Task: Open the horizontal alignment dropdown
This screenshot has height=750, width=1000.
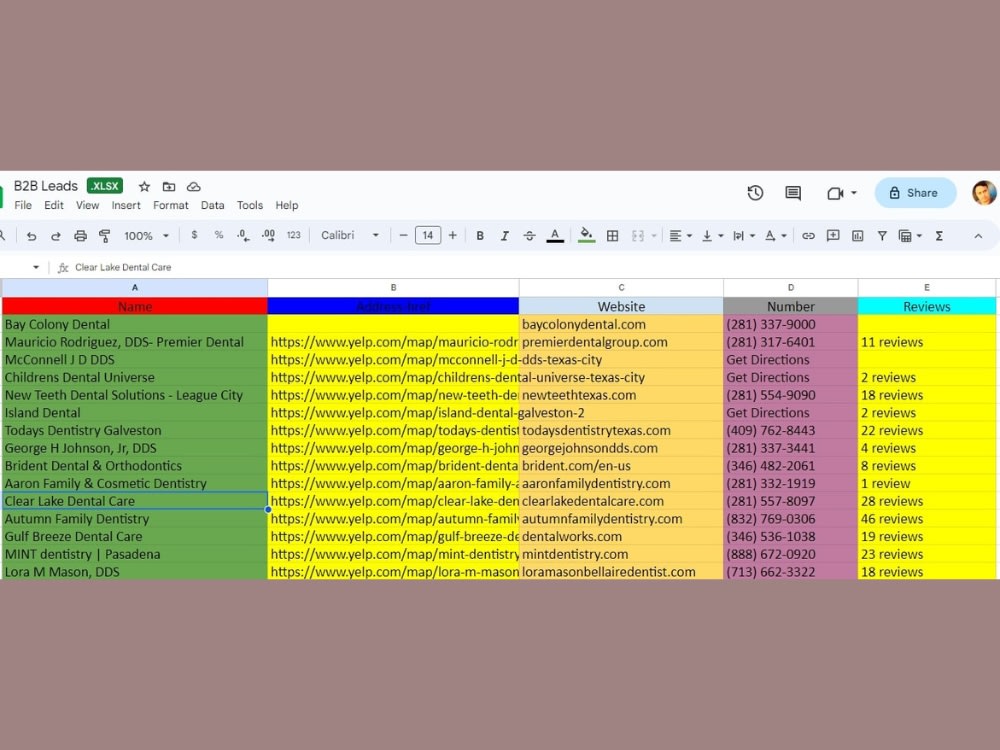Action: click(681, 236)
